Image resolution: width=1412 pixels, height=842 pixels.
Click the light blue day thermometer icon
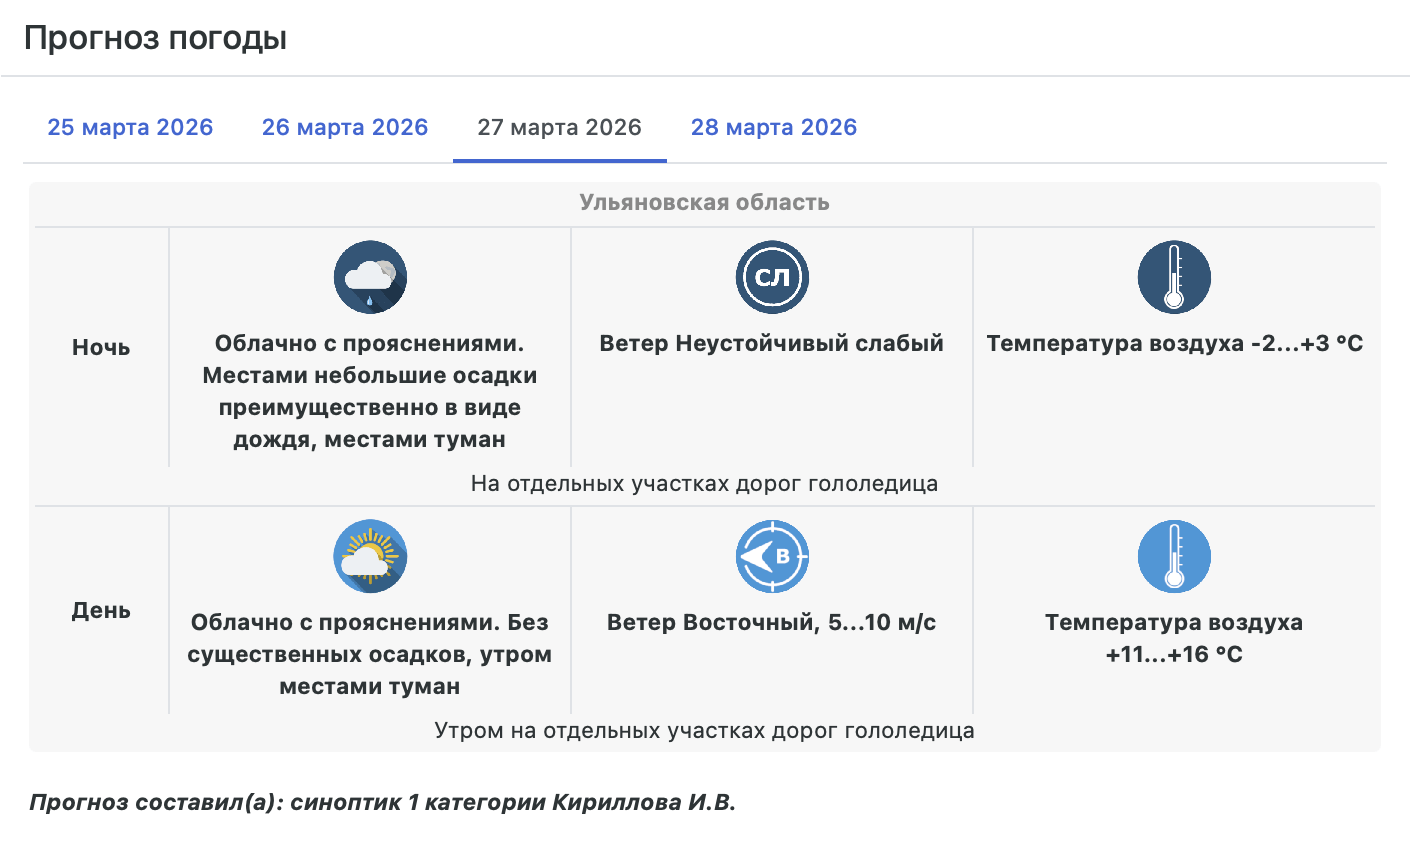click(x=1174, y=556)
